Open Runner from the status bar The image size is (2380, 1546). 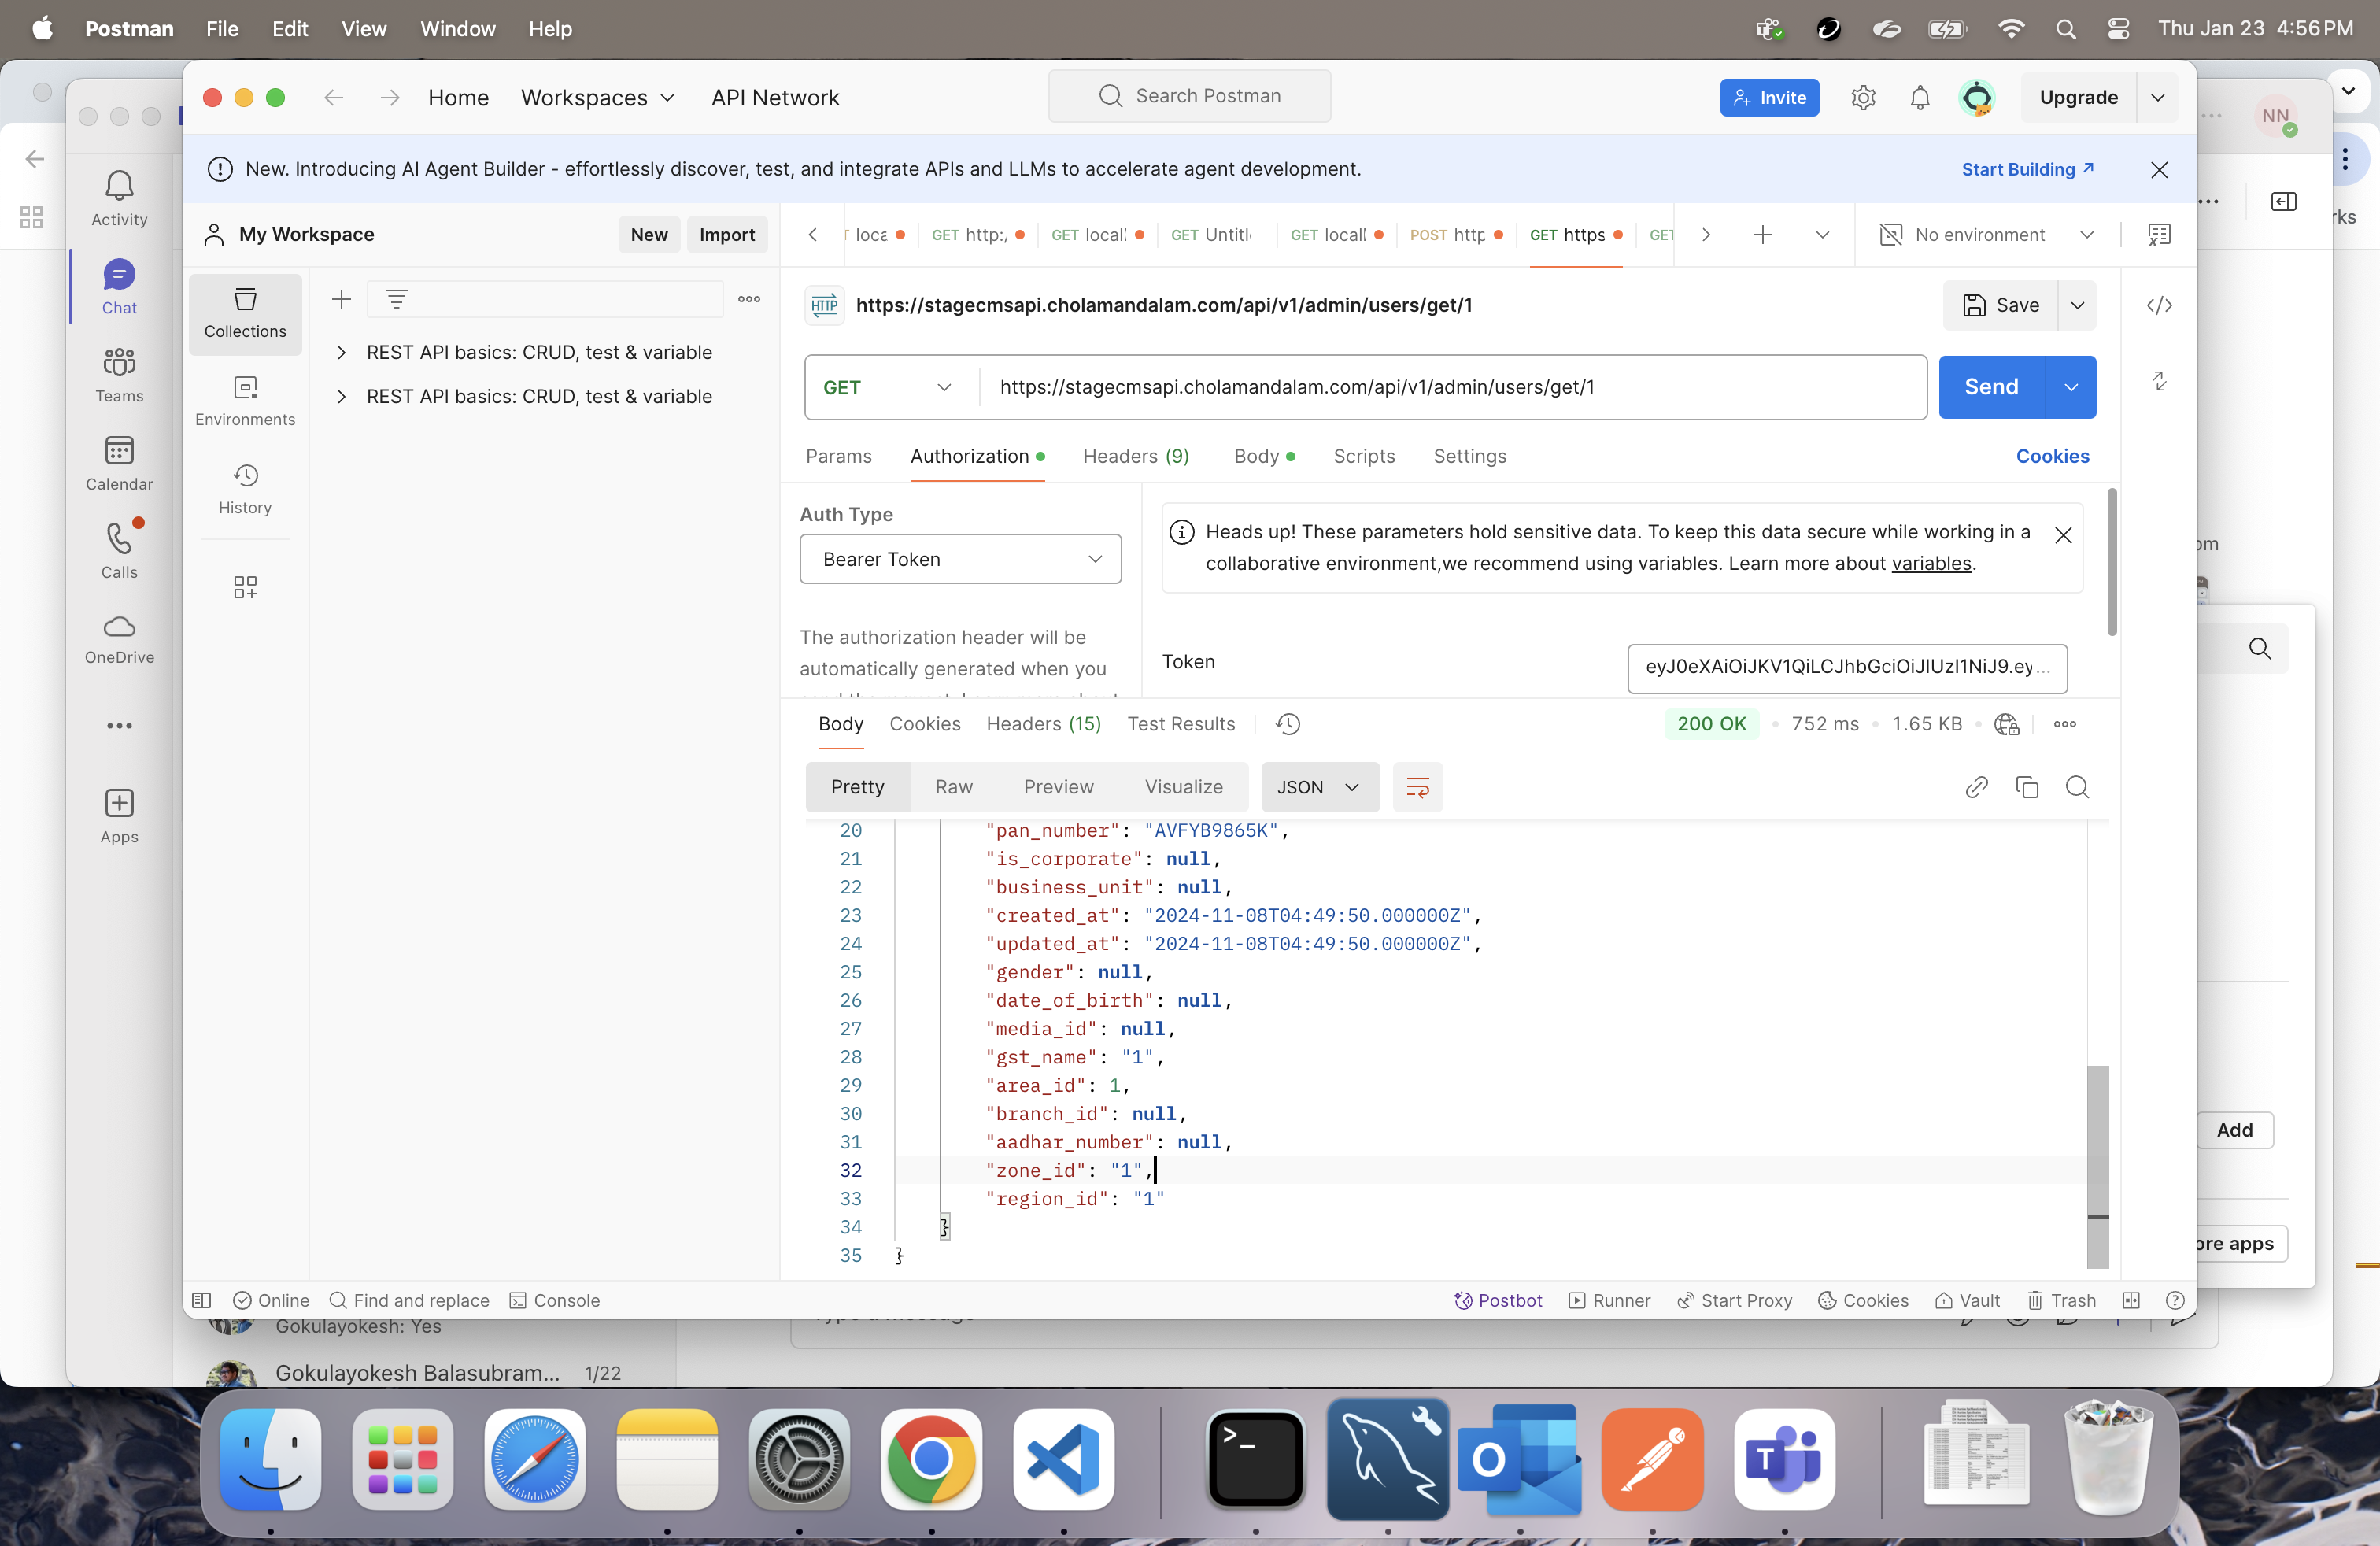tap(1609, 1300)
